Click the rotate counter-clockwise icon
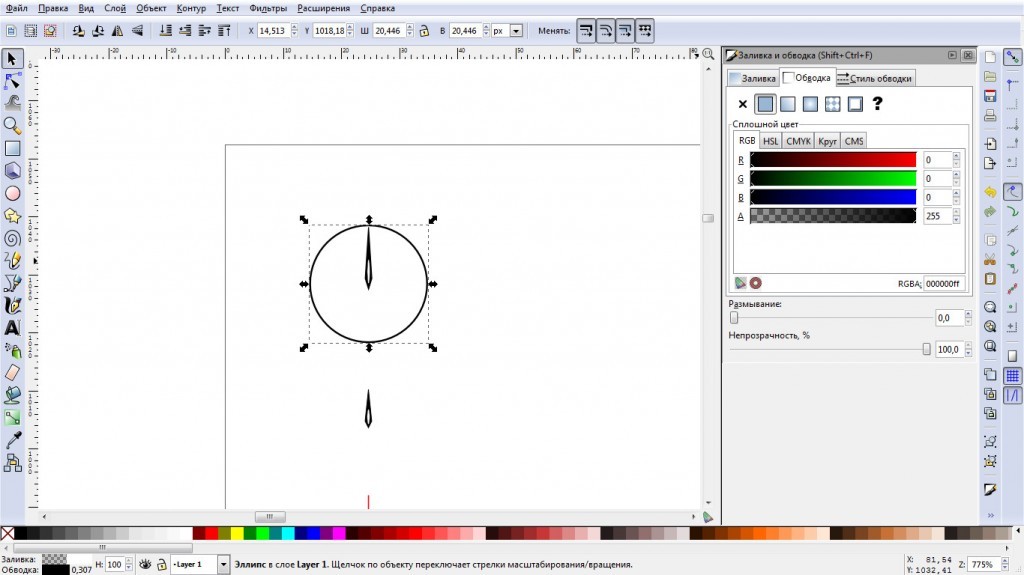The width and height of the screenshot is (1024, 575). point(78,31)
